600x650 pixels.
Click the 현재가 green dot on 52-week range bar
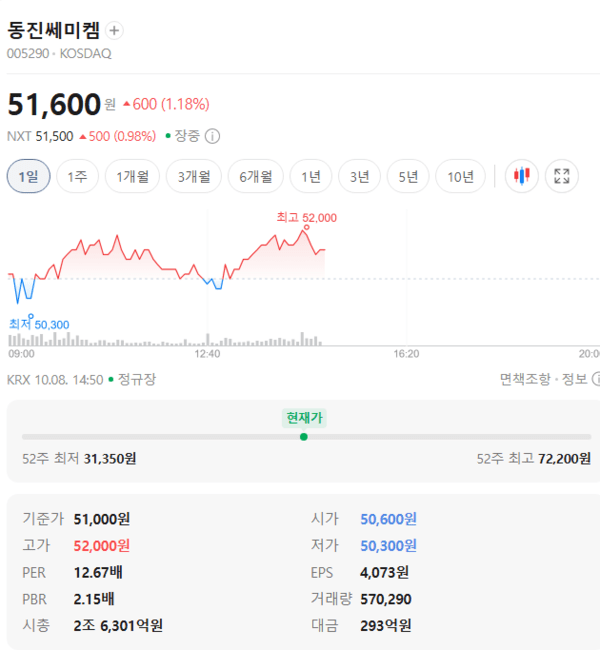pos(304,437)
